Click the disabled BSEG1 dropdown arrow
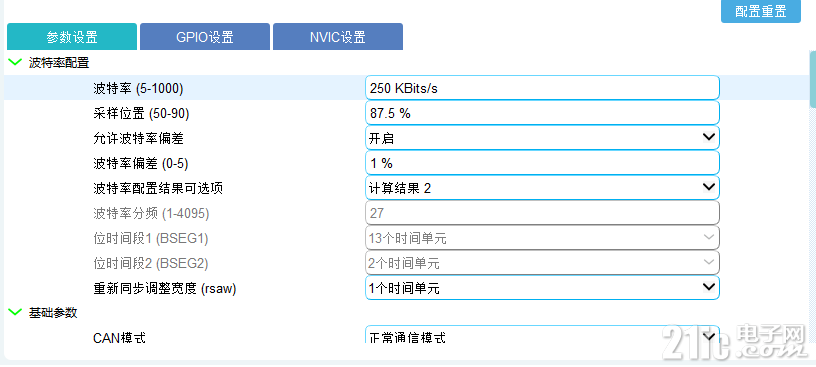This screenshot has height=367, width=816. [x=709, y=238]
